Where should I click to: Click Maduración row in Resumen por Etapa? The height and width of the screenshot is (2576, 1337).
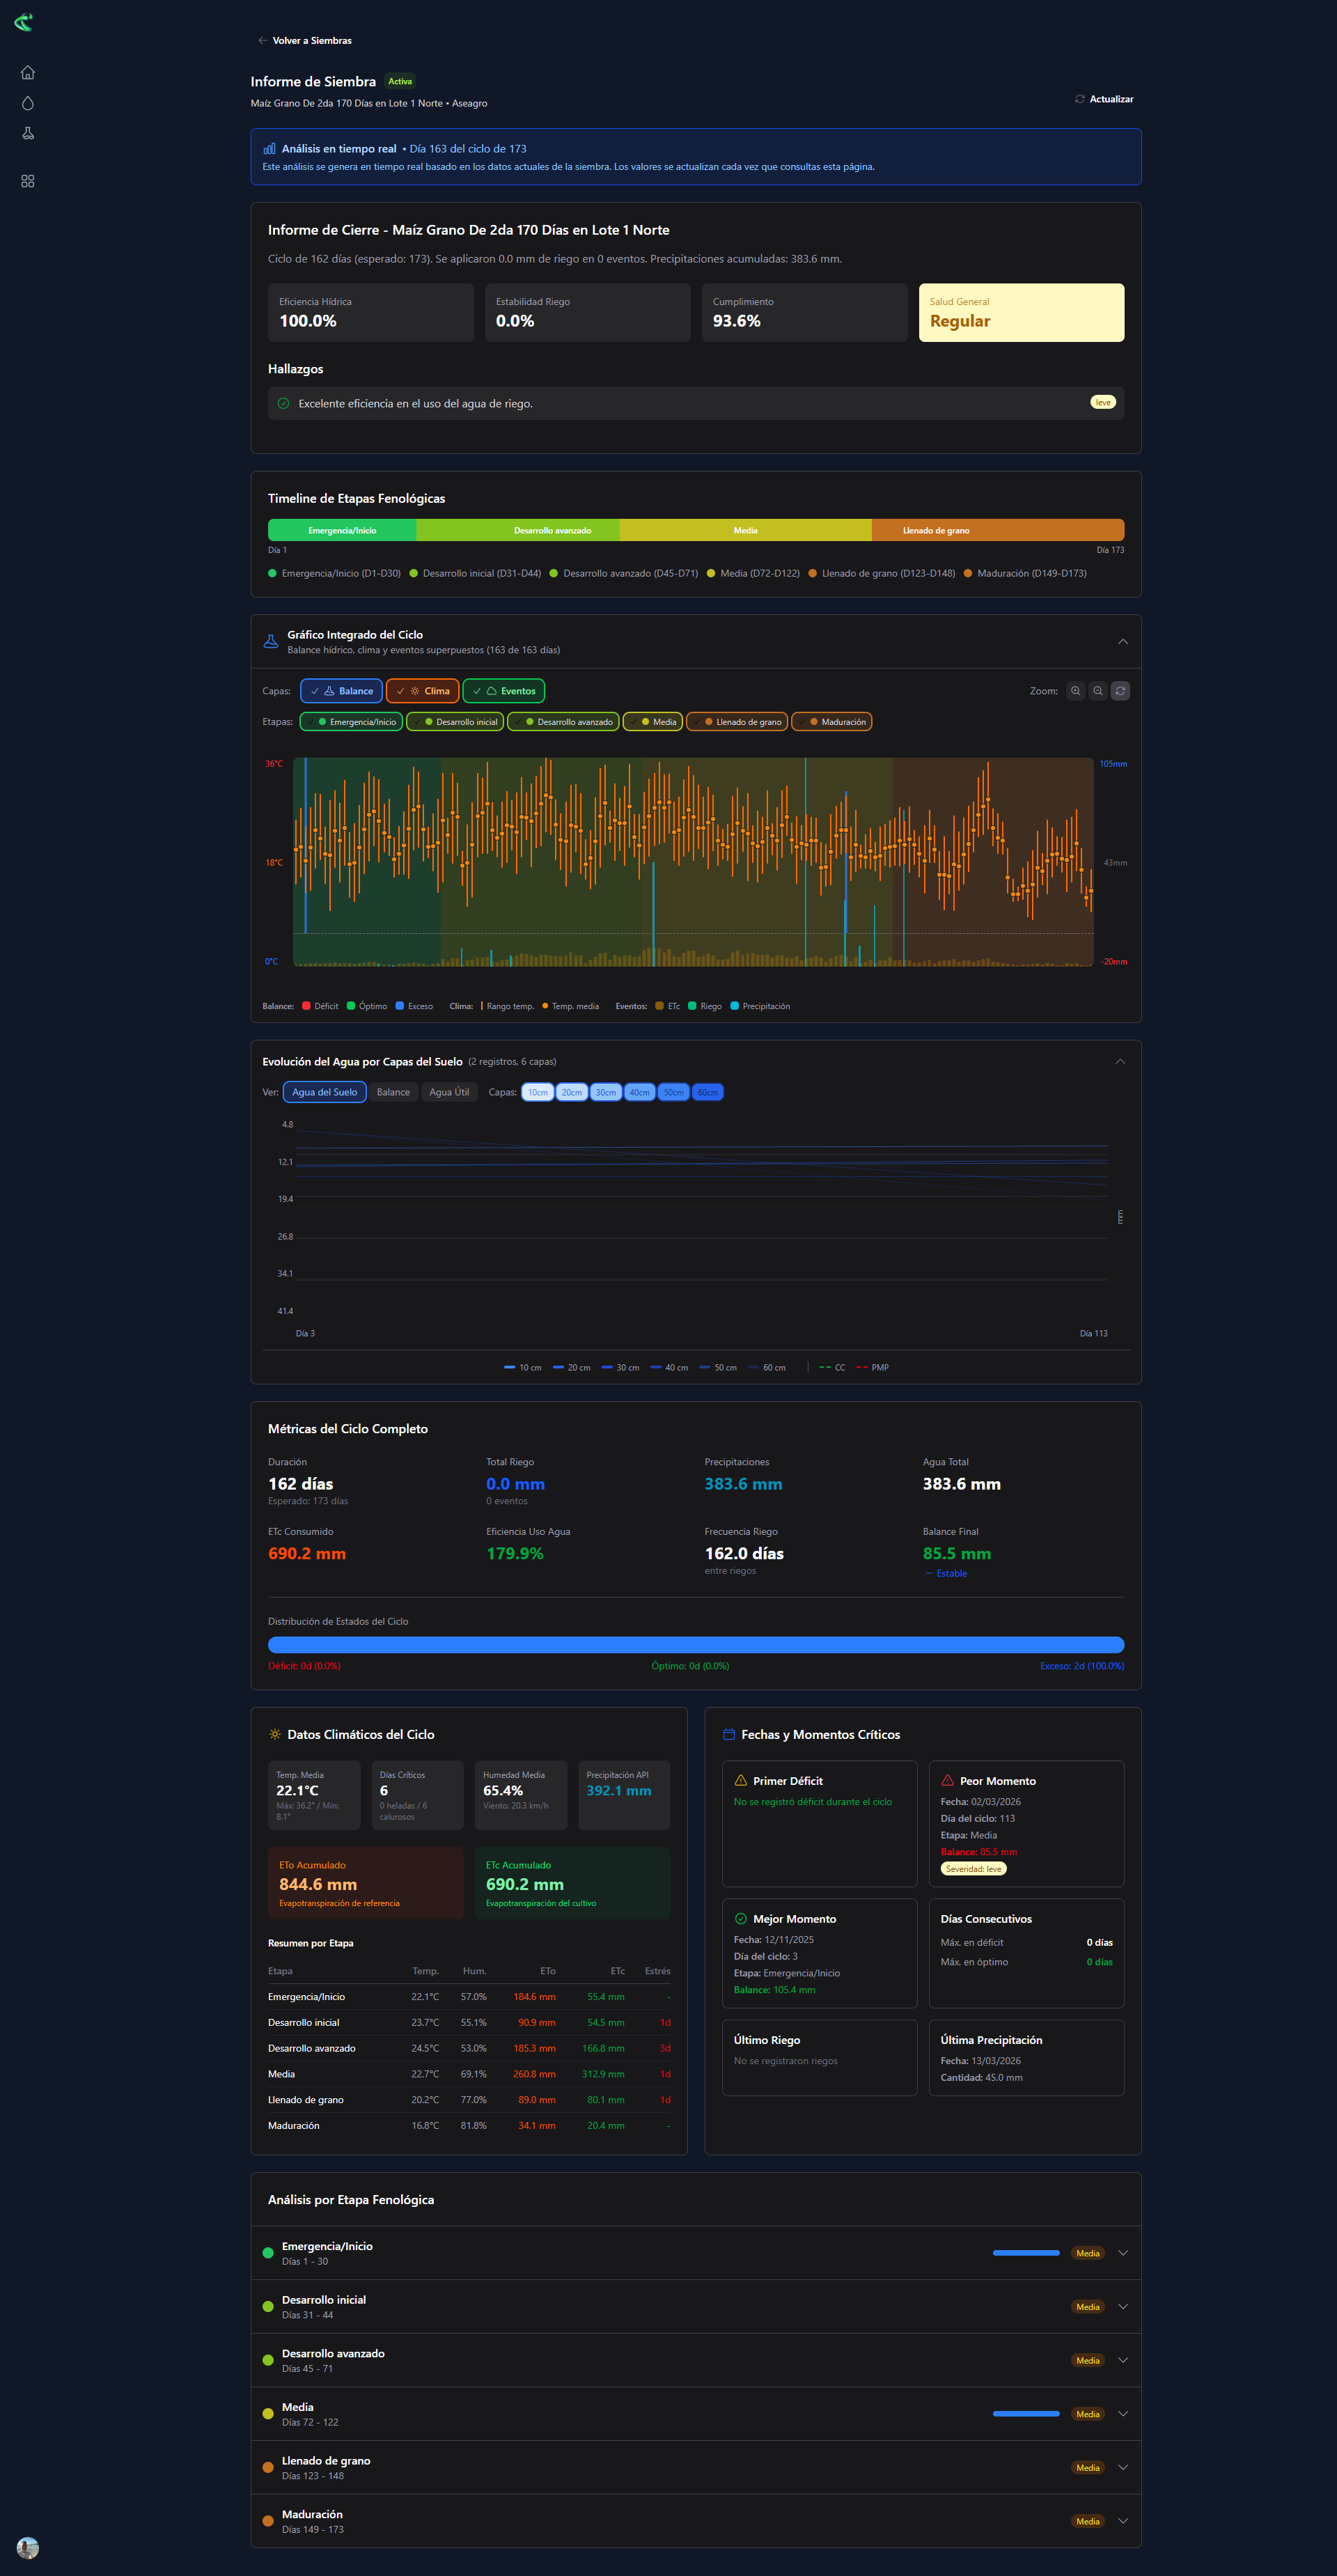[469, 2126]
